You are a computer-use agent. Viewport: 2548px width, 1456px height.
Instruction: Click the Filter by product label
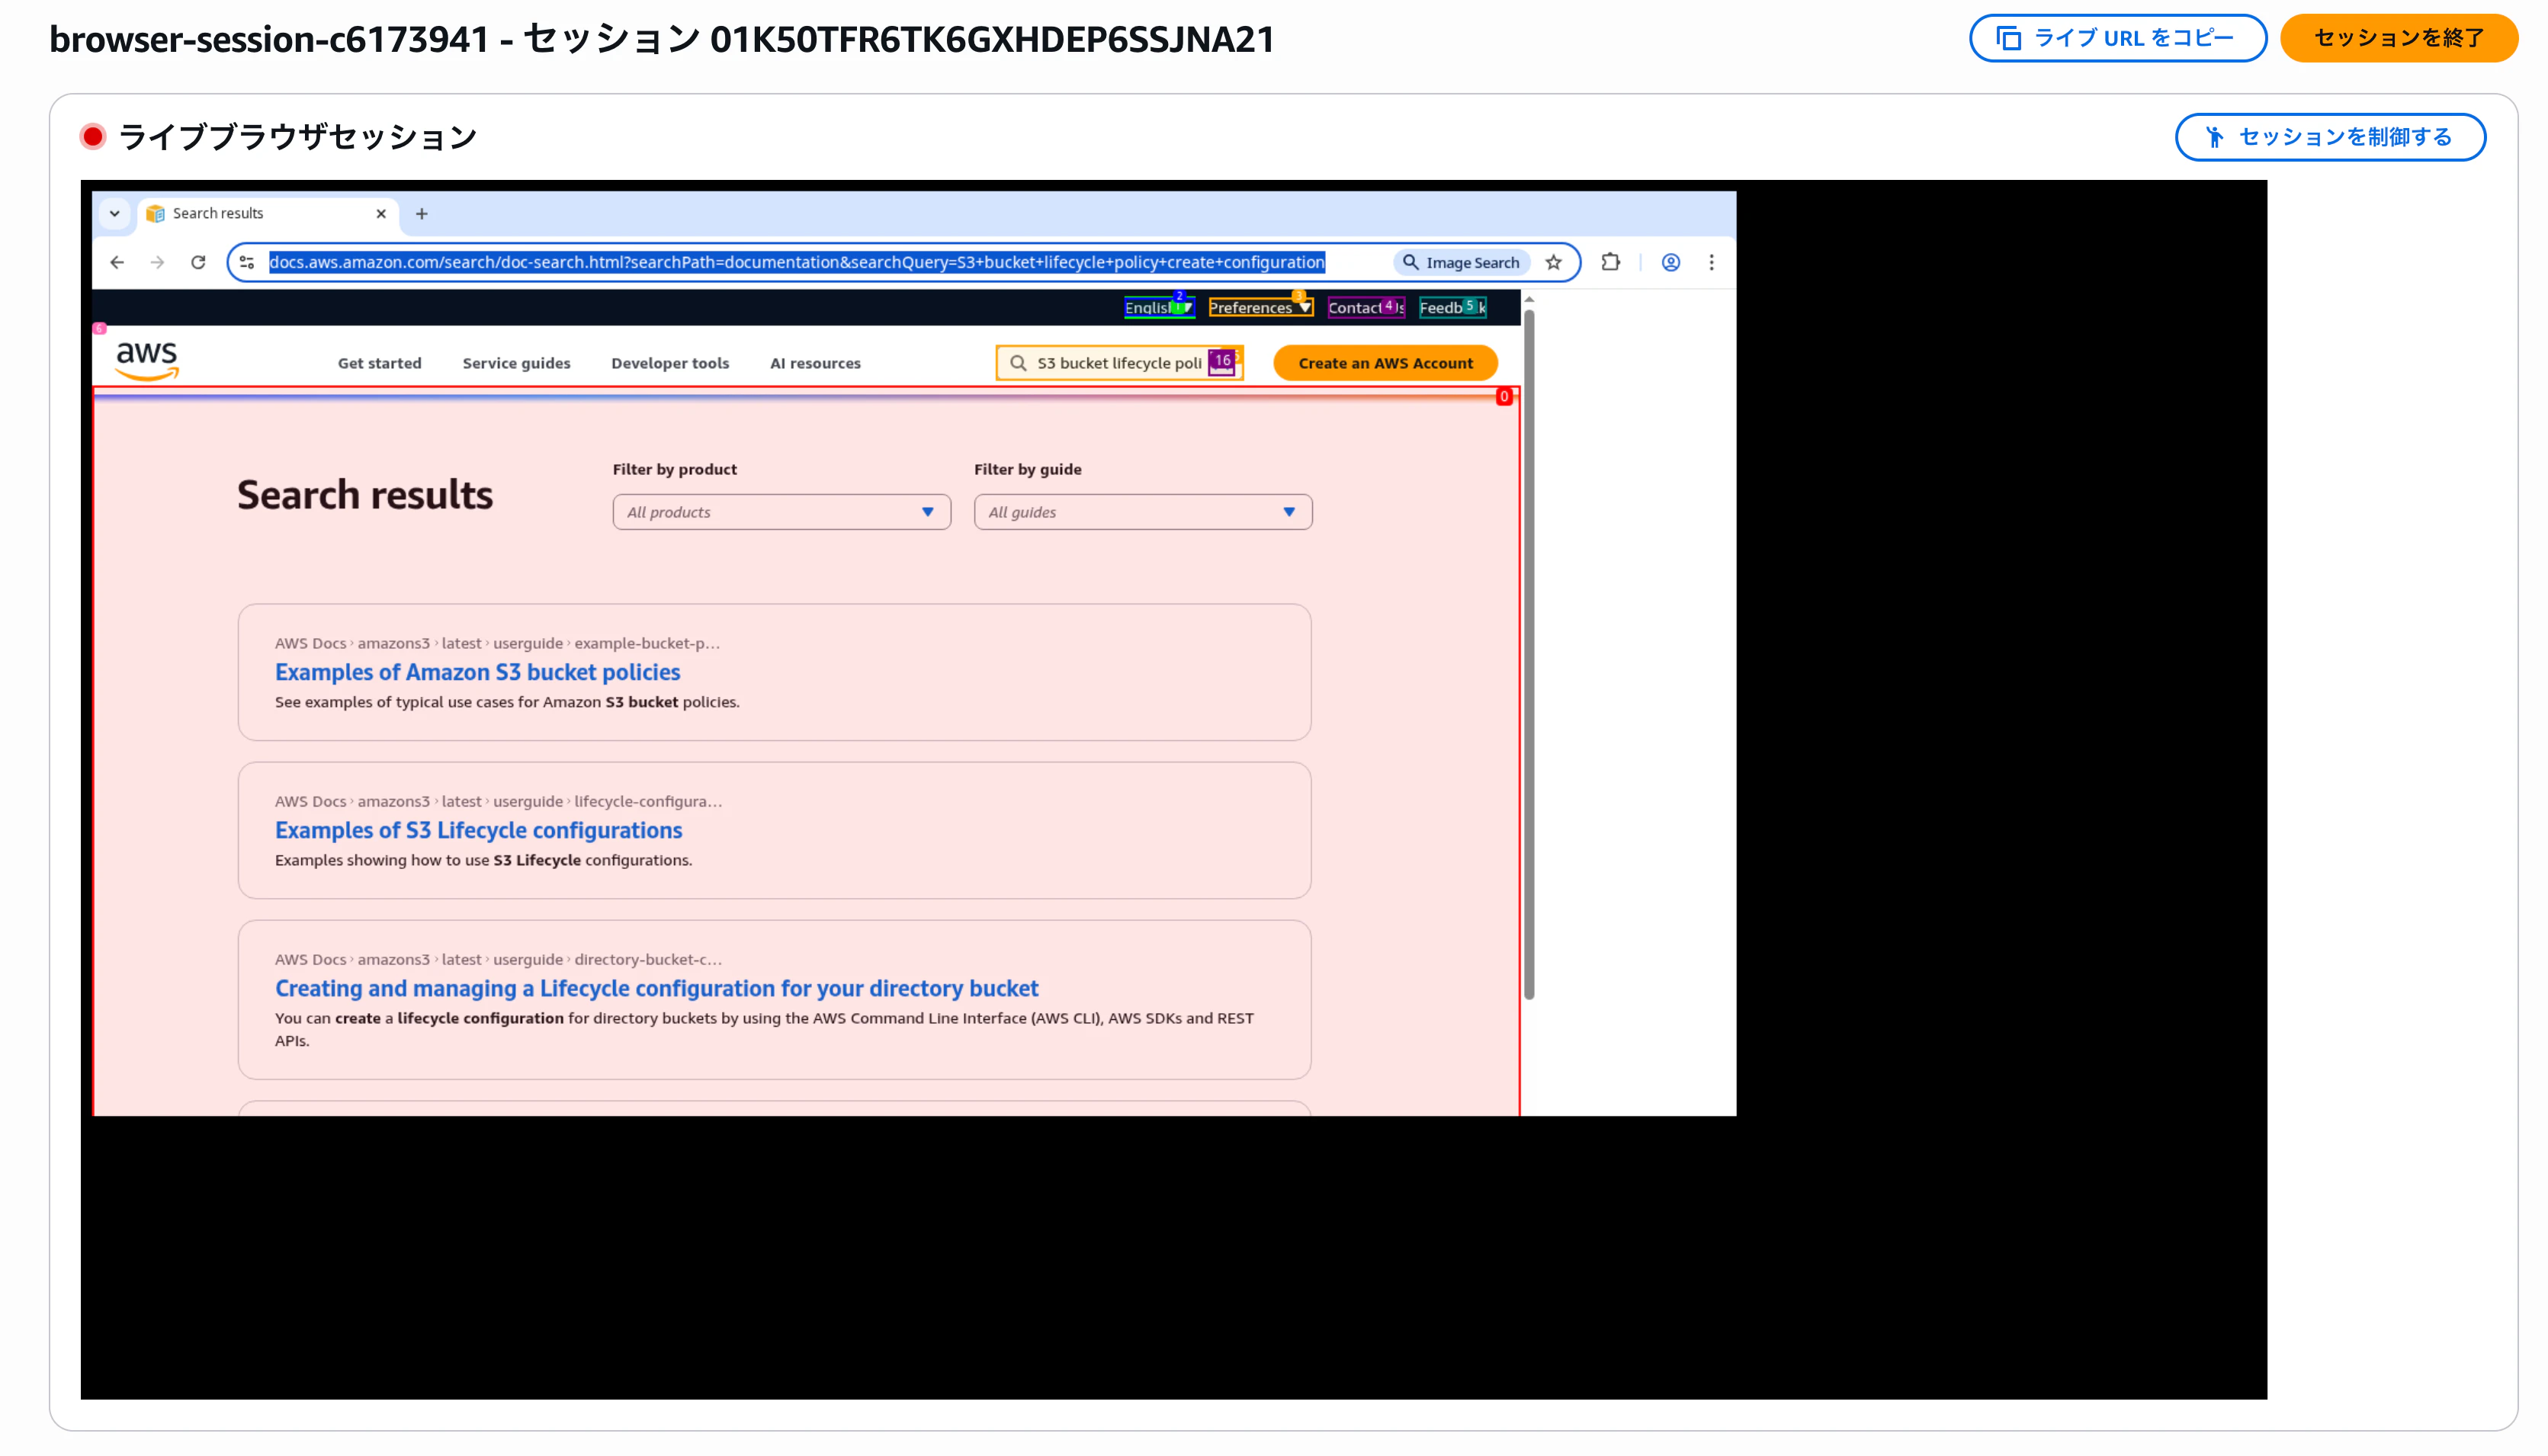coord(675,469)
